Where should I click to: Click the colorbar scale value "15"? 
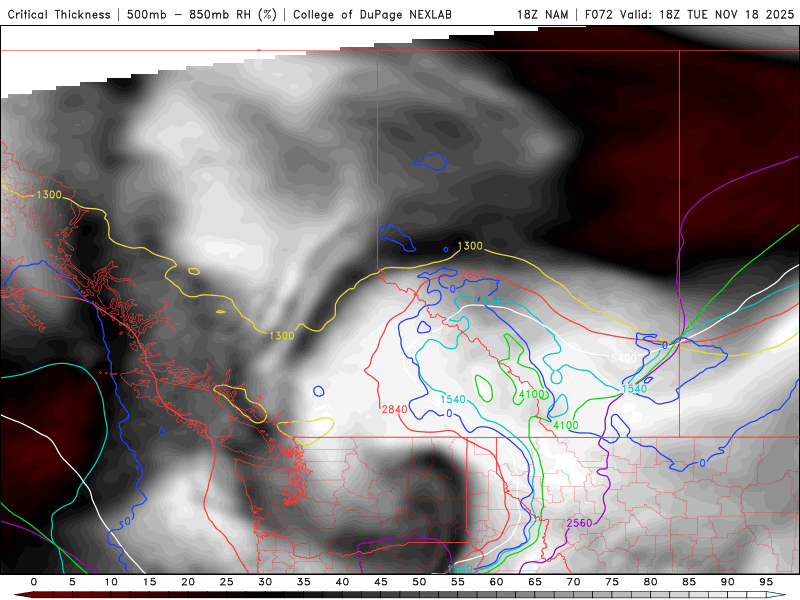[149, 582]
